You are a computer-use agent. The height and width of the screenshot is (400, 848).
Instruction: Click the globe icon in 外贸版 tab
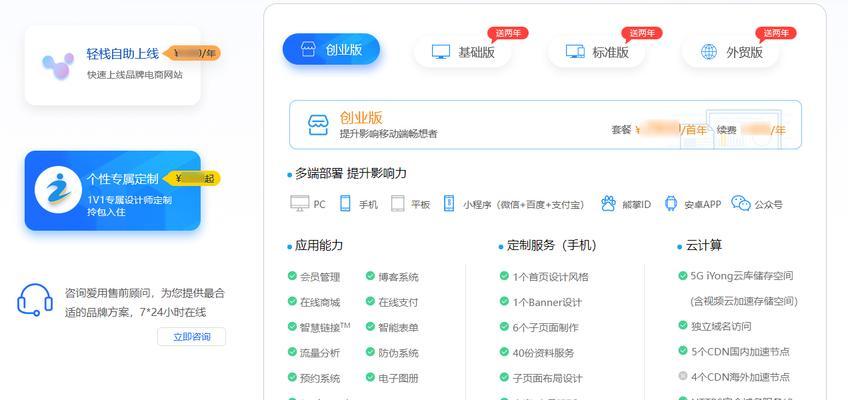708,52
